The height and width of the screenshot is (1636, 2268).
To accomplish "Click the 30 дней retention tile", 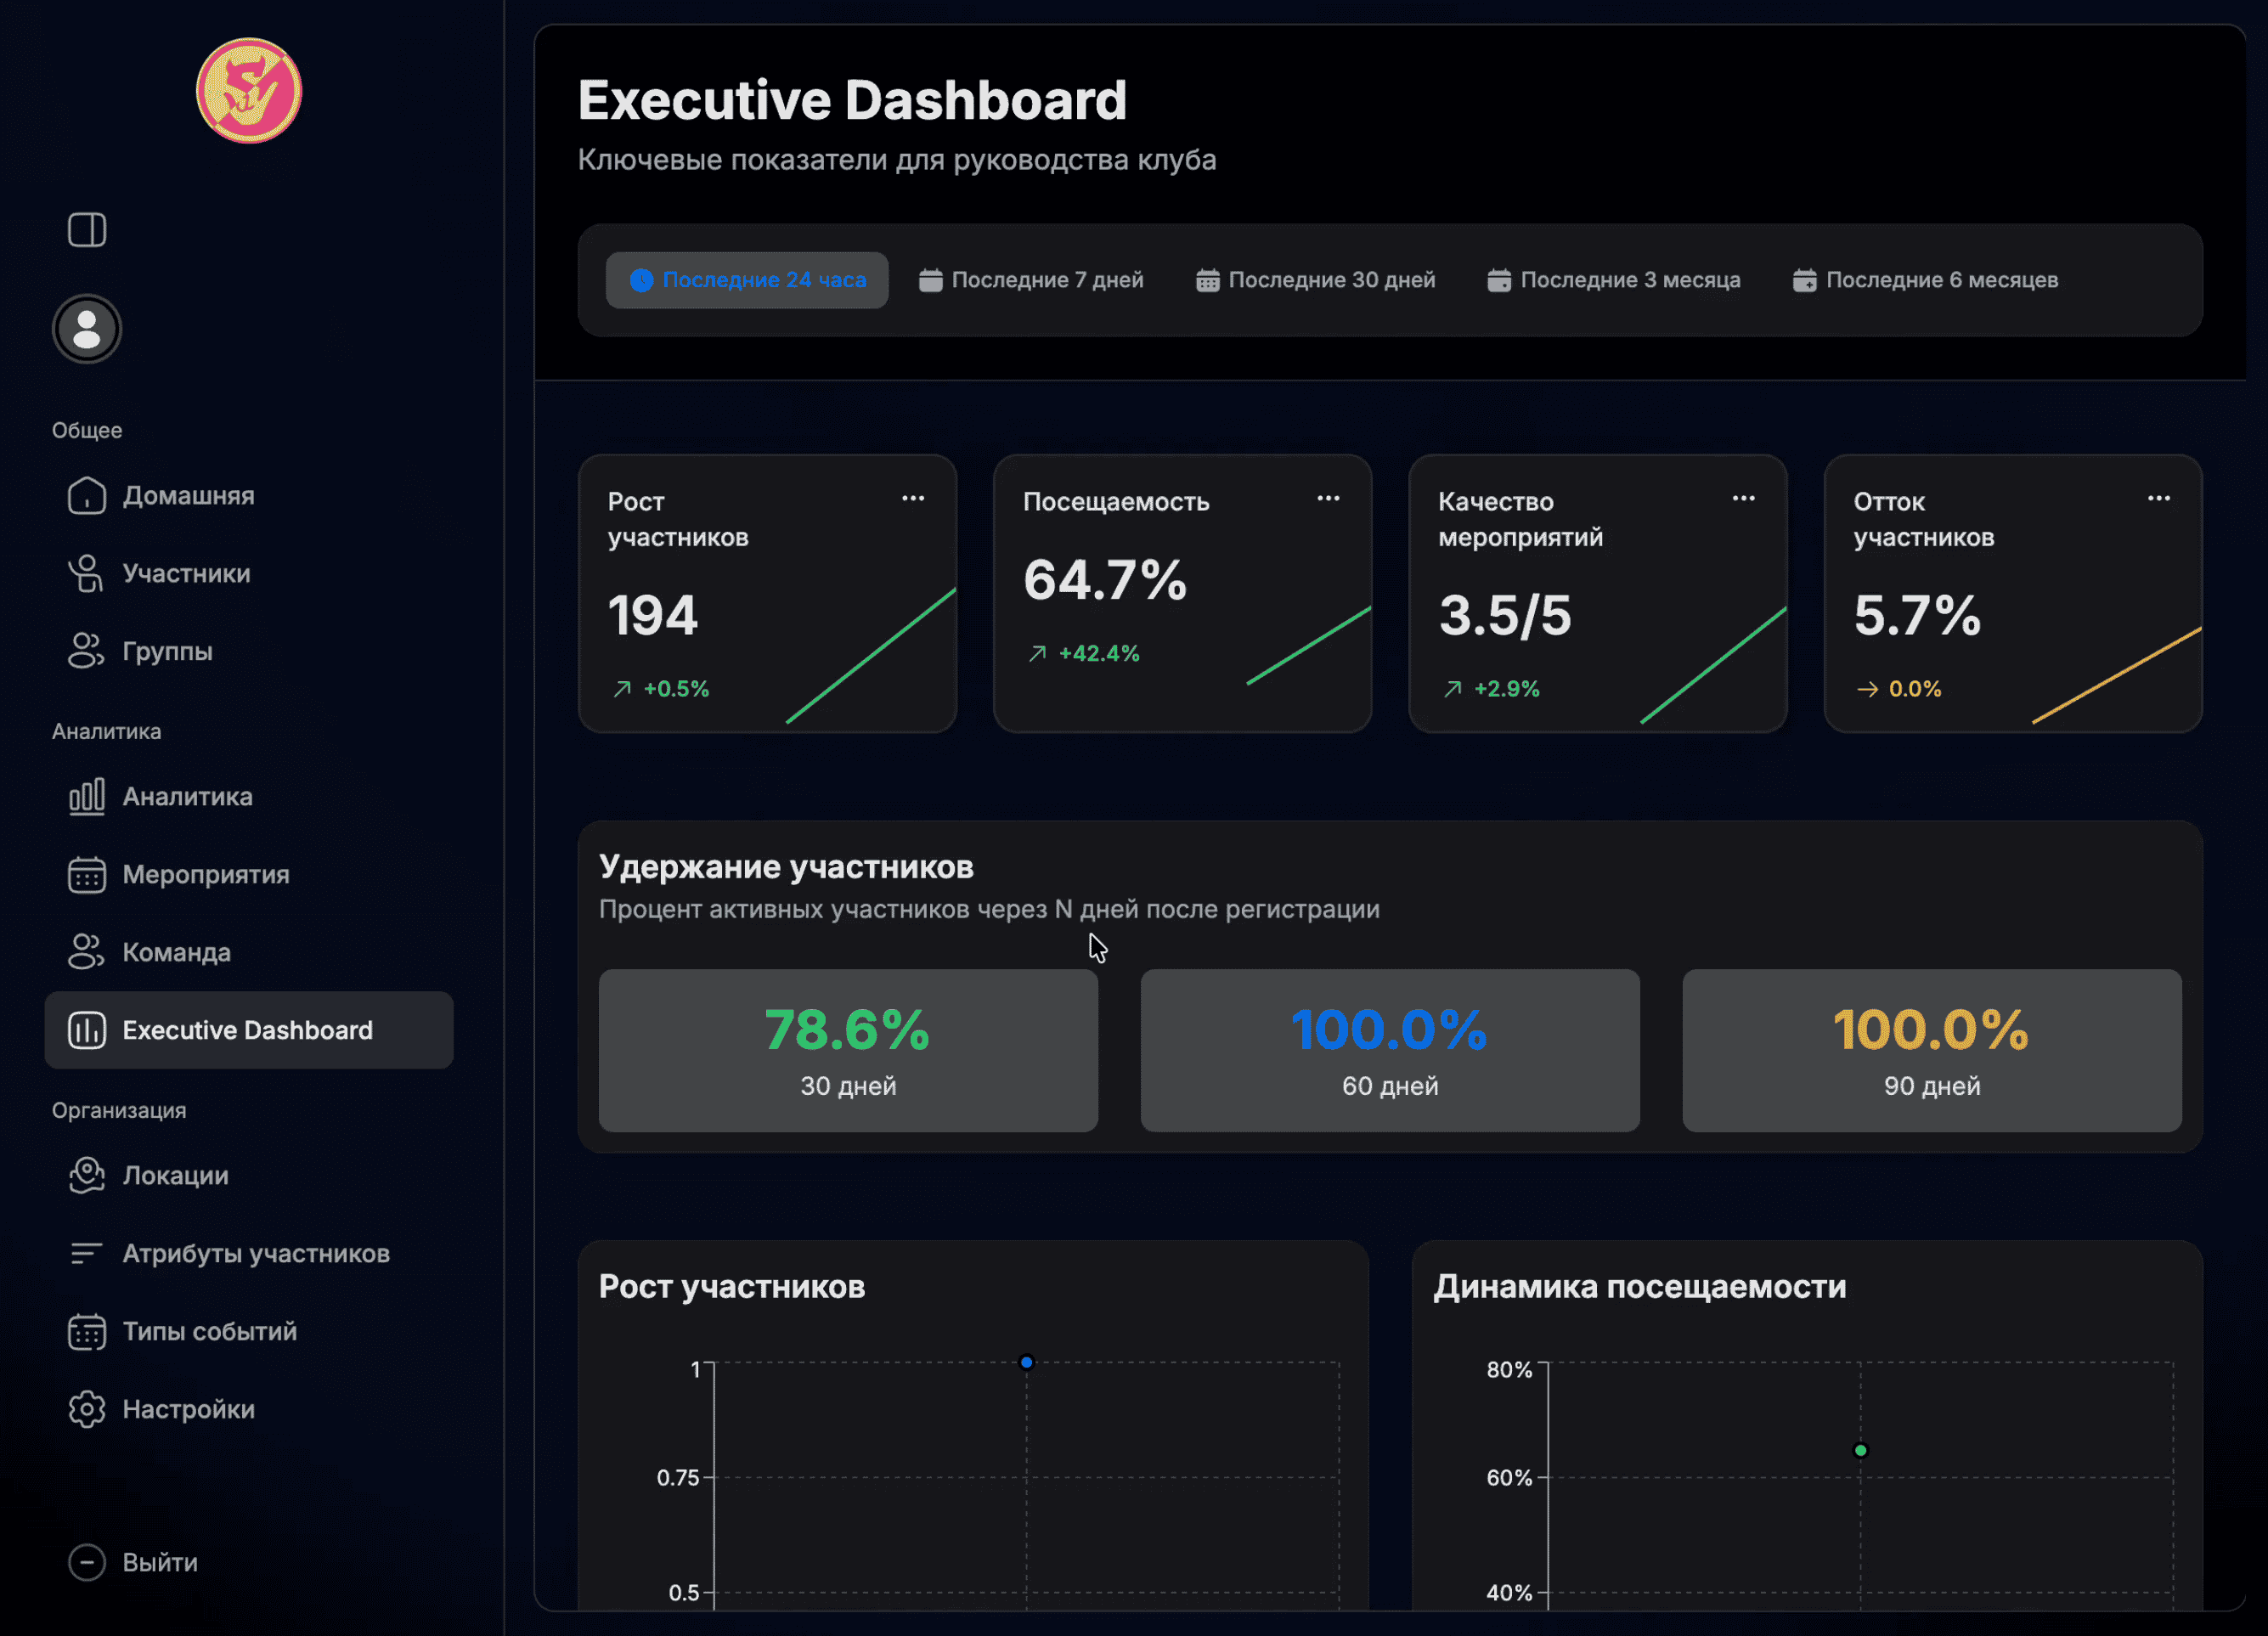I will point(848,1051).
